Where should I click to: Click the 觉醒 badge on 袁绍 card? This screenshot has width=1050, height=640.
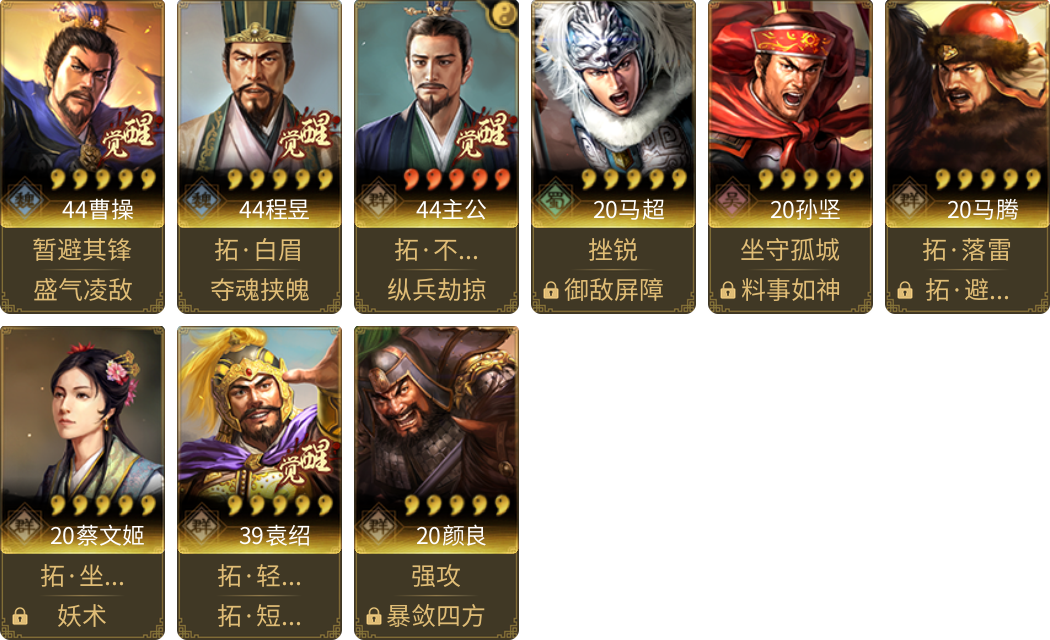coord(305,462)
